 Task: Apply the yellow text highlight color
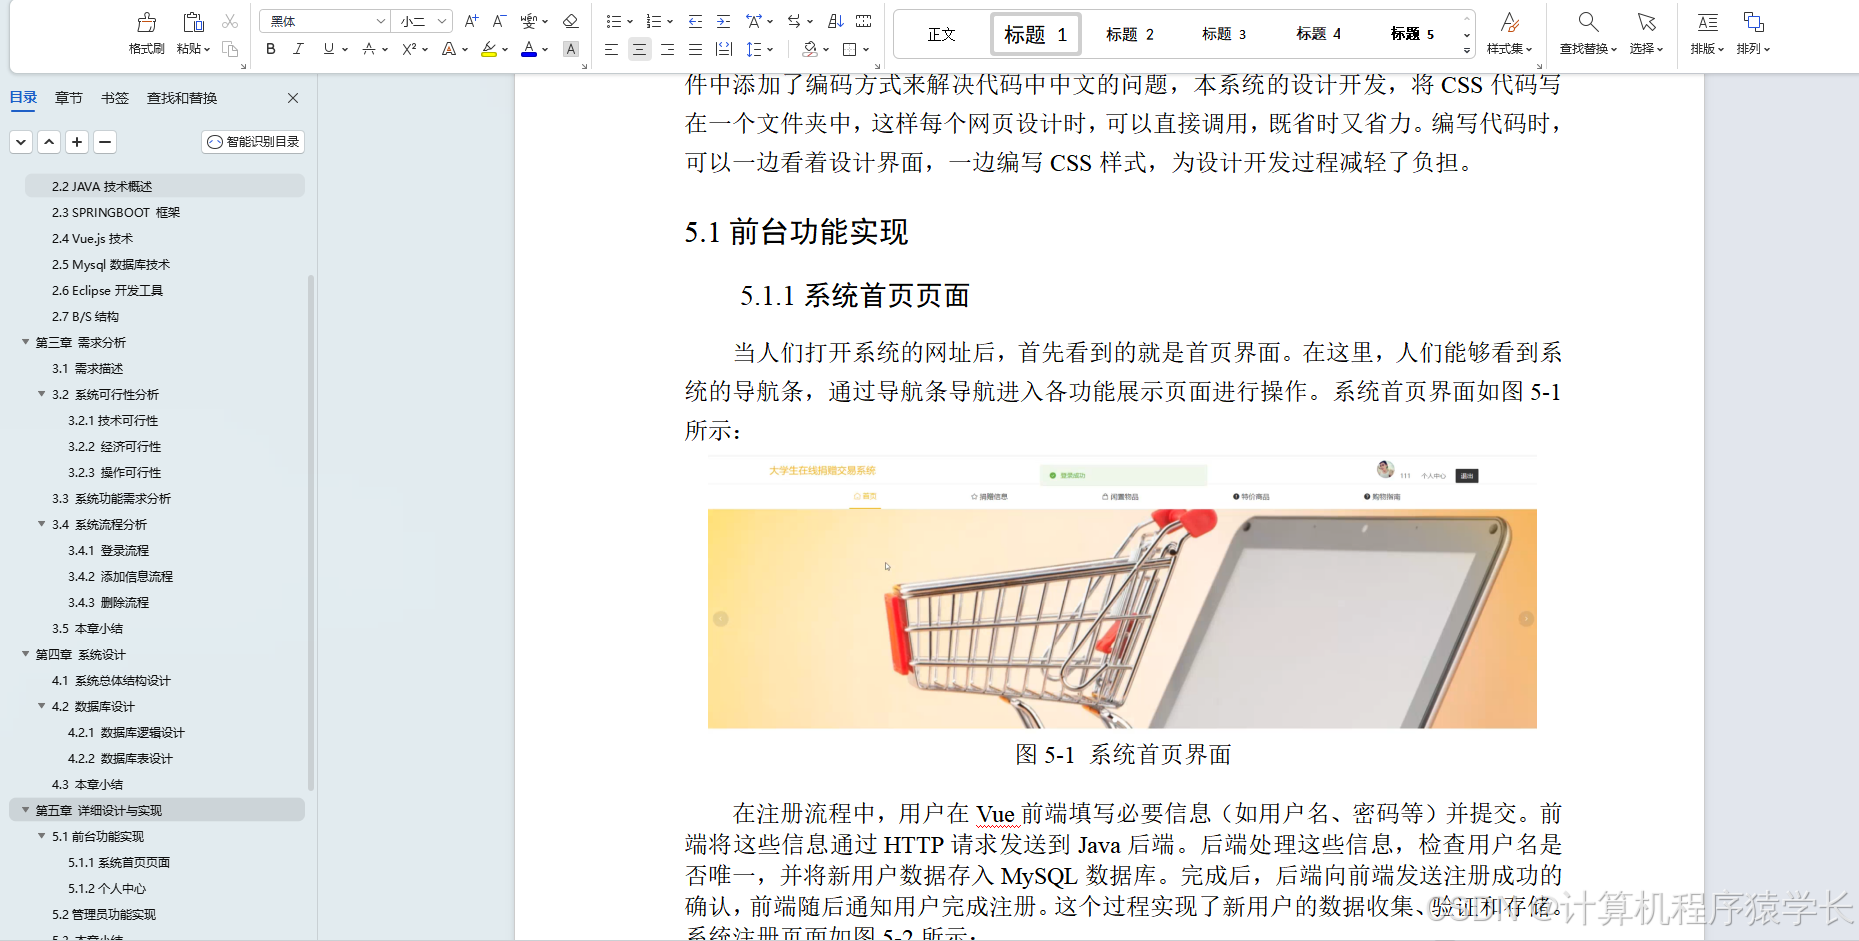coord(489,49)
